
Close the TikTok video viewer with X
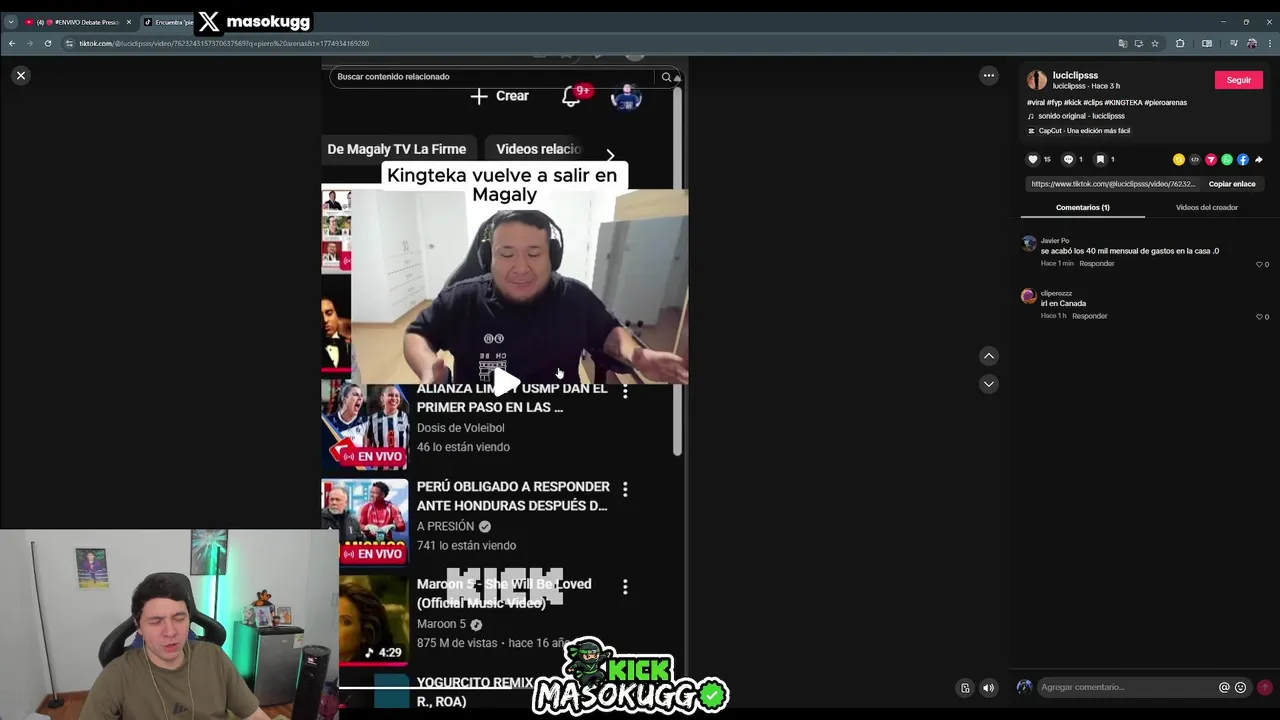coord(20,75)
